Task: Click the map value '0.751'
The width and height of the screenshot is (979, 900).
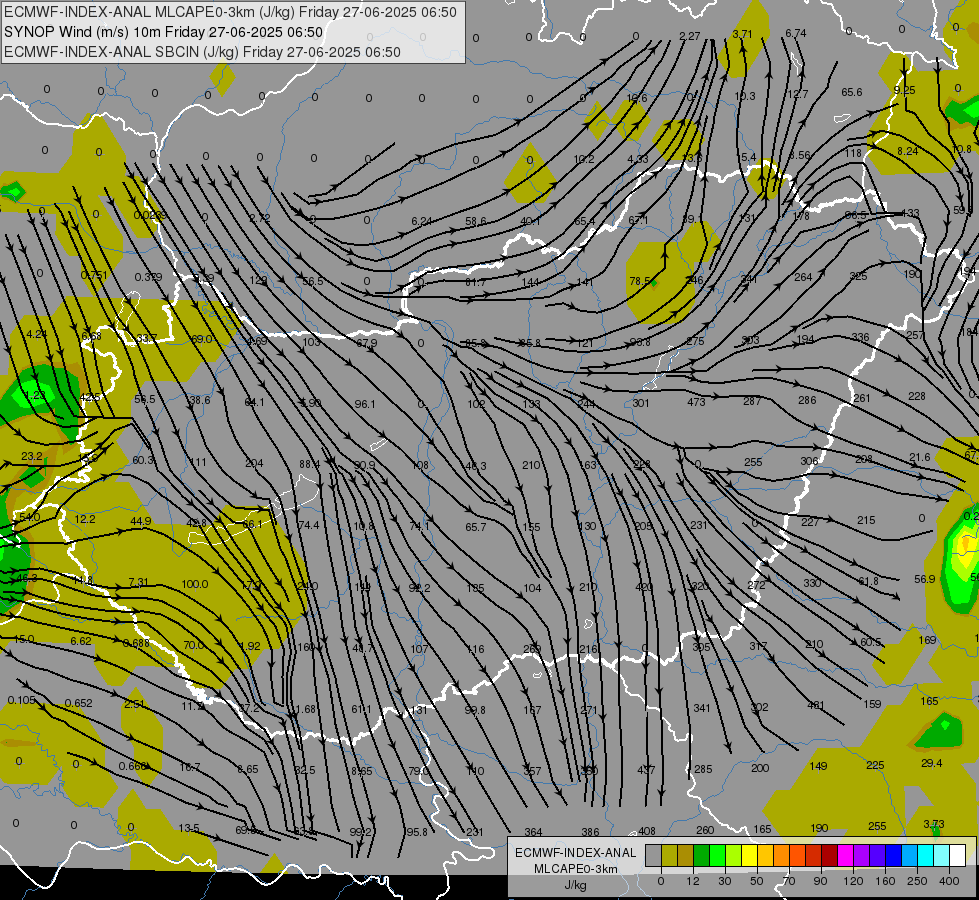Action: click(94, 275)
